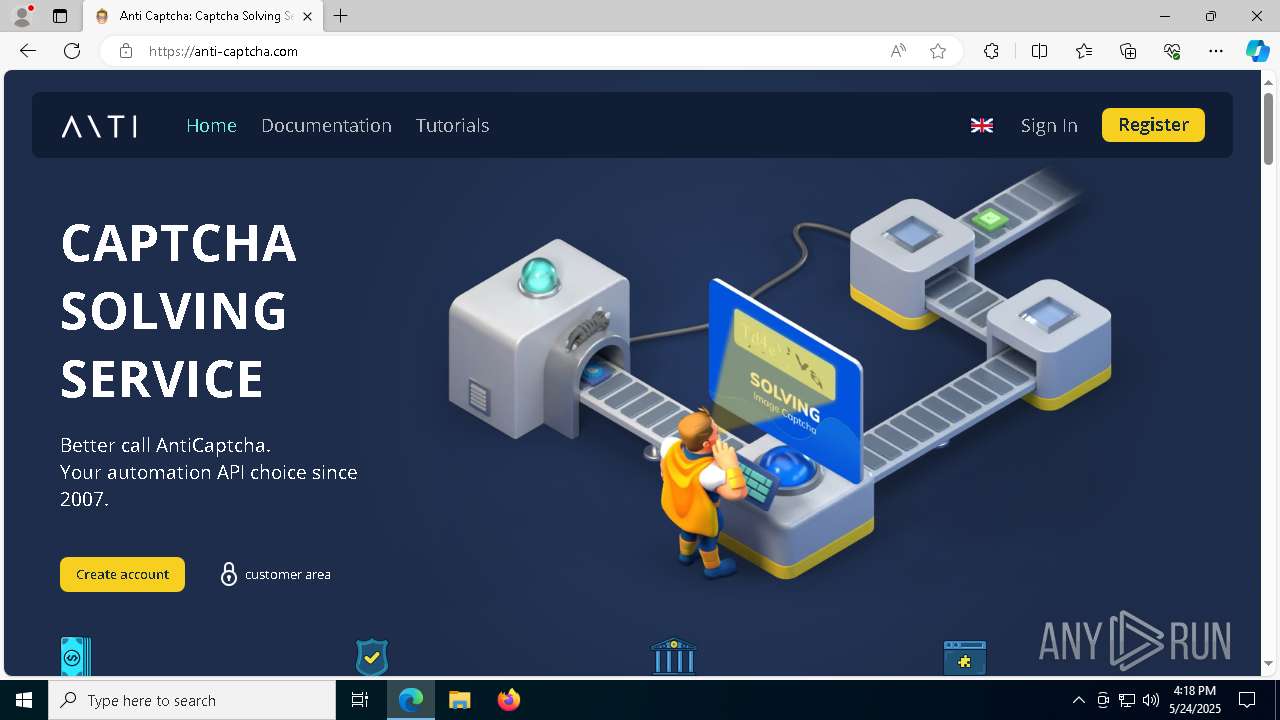1280x720 pixels.
Task: Open Settings and more ellipsis menu
Action: coord(1216,51)
